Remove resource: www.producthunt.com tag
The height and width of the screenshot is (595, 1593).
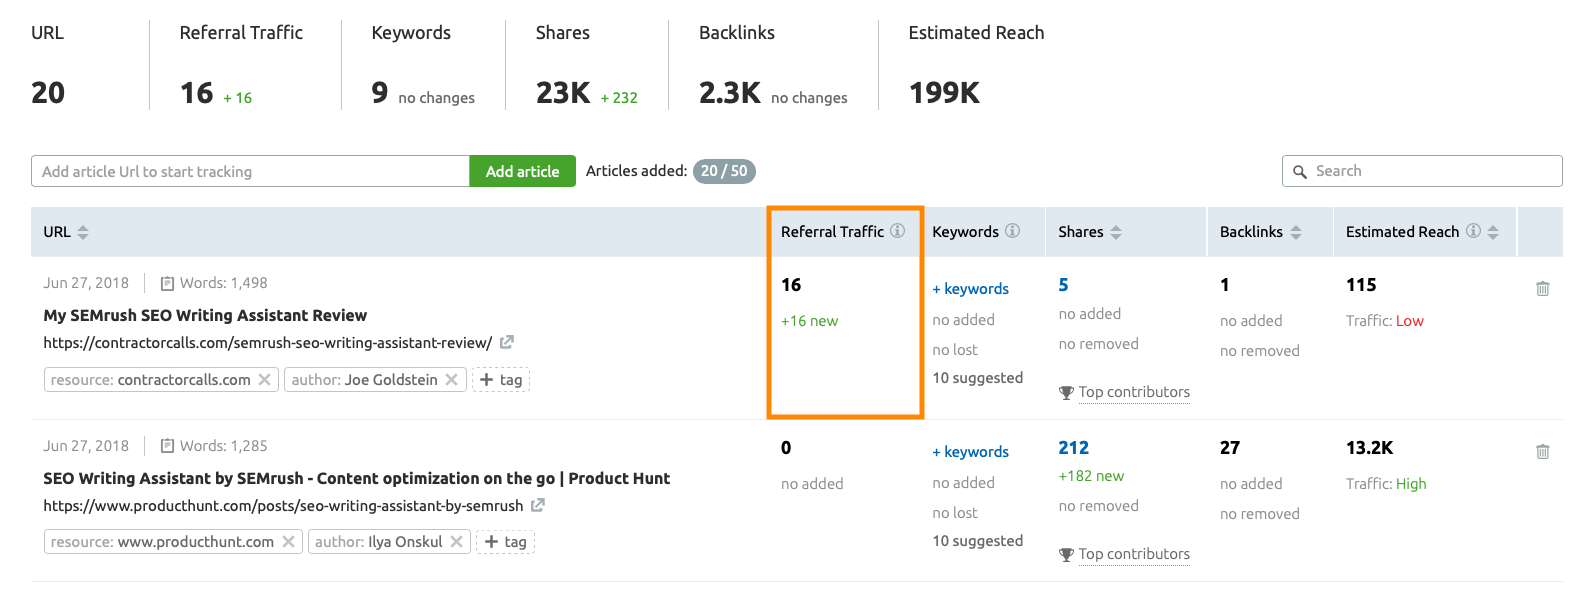(x=288, y=542)
